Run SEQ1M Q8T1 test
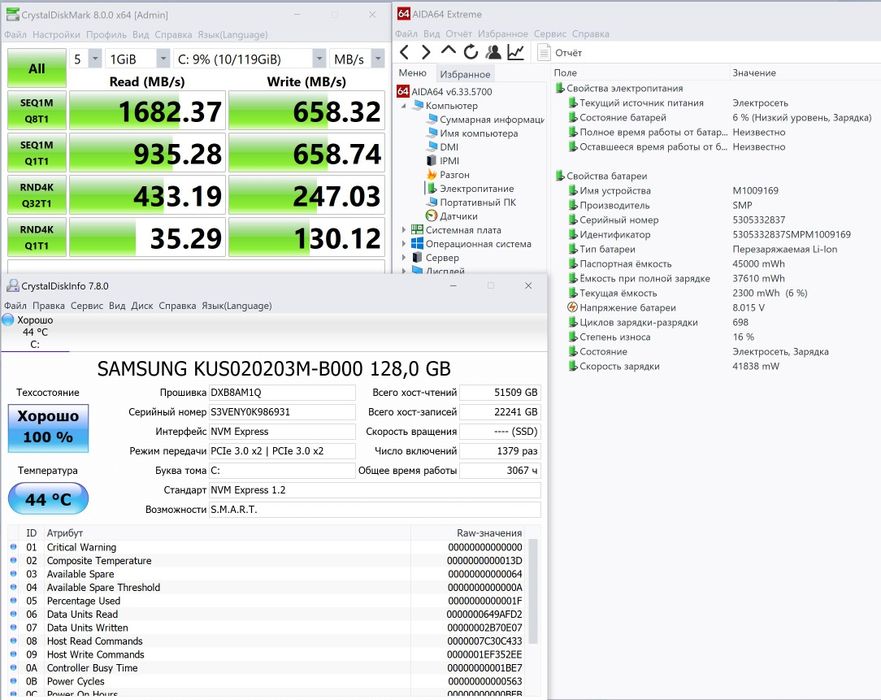Image resolution: width=881 pixels, height=700 pixels. coord(37,111)
